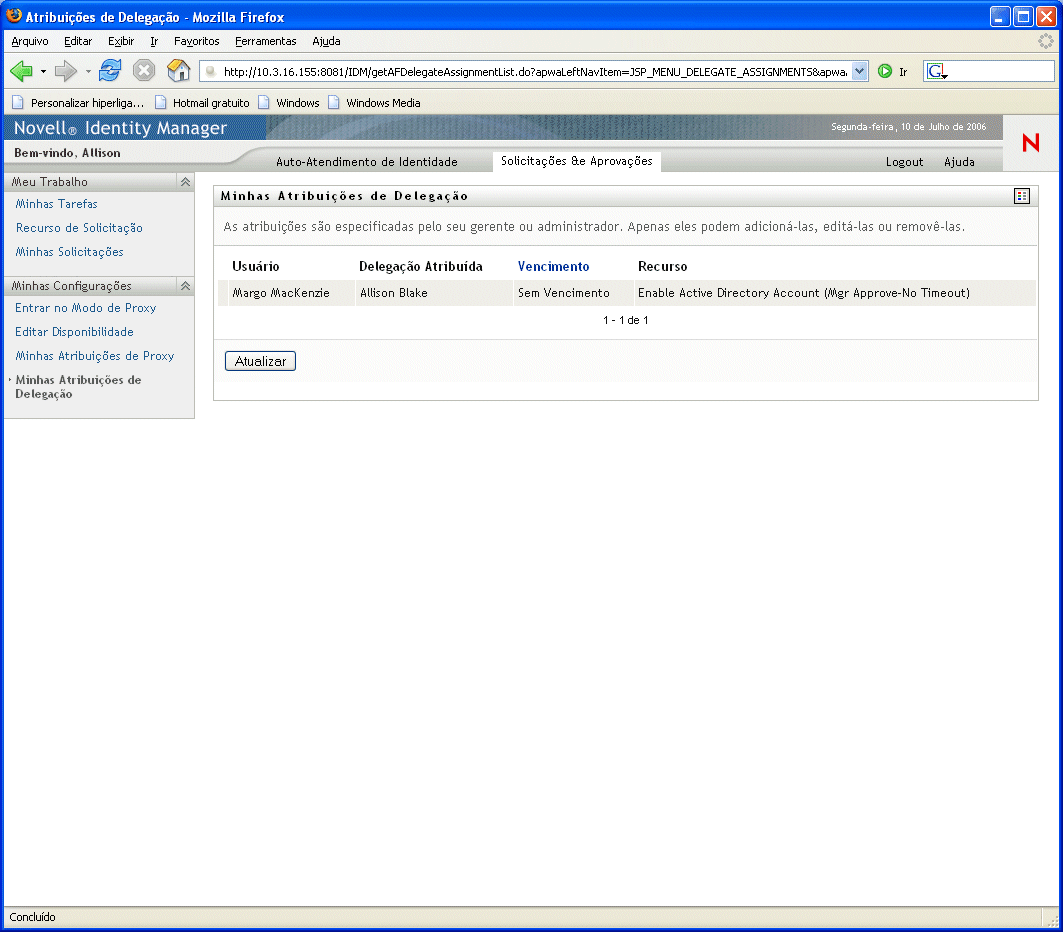Click the Logout link

pos(904,162)
